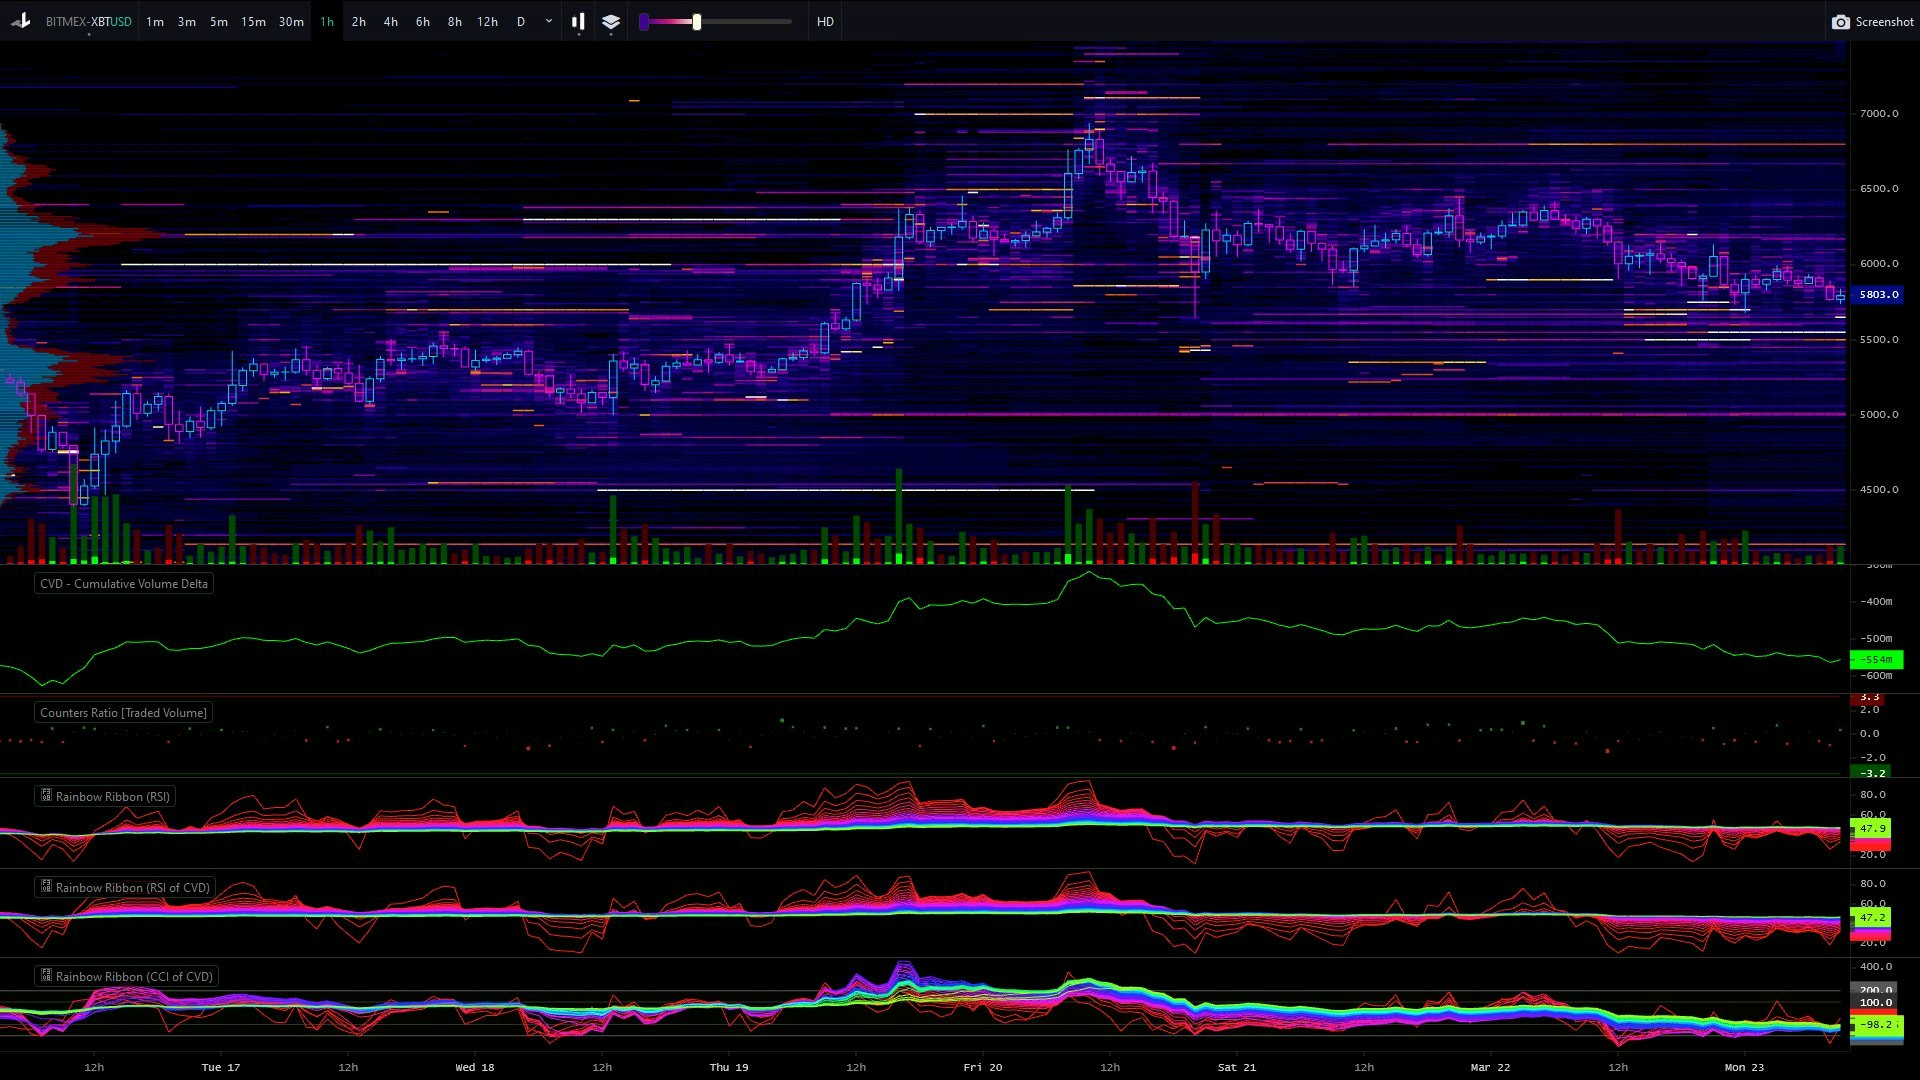Toggle the Counters Ratio [Traded Volume] indicator
This screenshot has width=1920, height=1080.
point(123,712)
